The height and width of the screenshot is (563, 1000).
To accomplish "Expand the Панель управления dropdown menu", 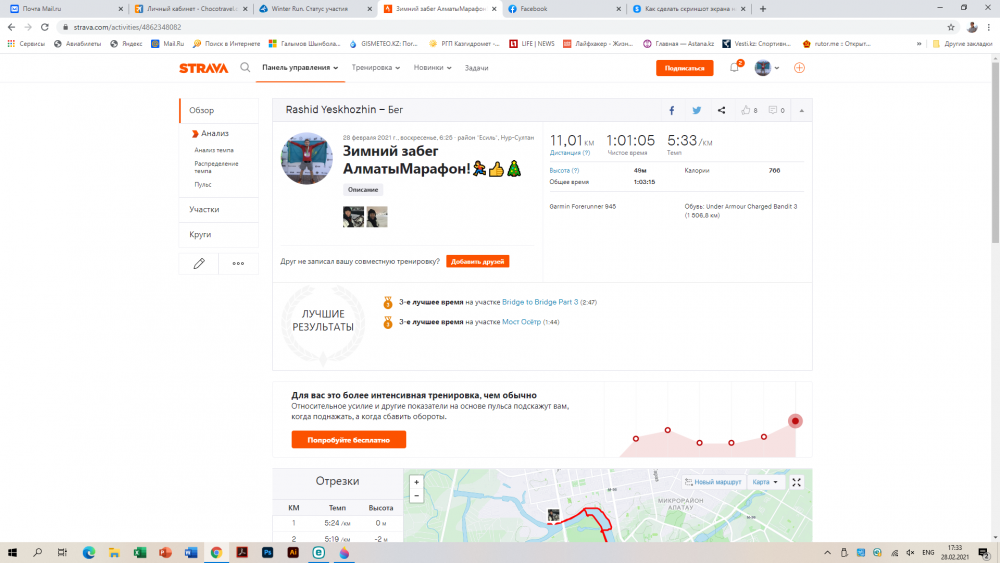I will tap(299, 68).
